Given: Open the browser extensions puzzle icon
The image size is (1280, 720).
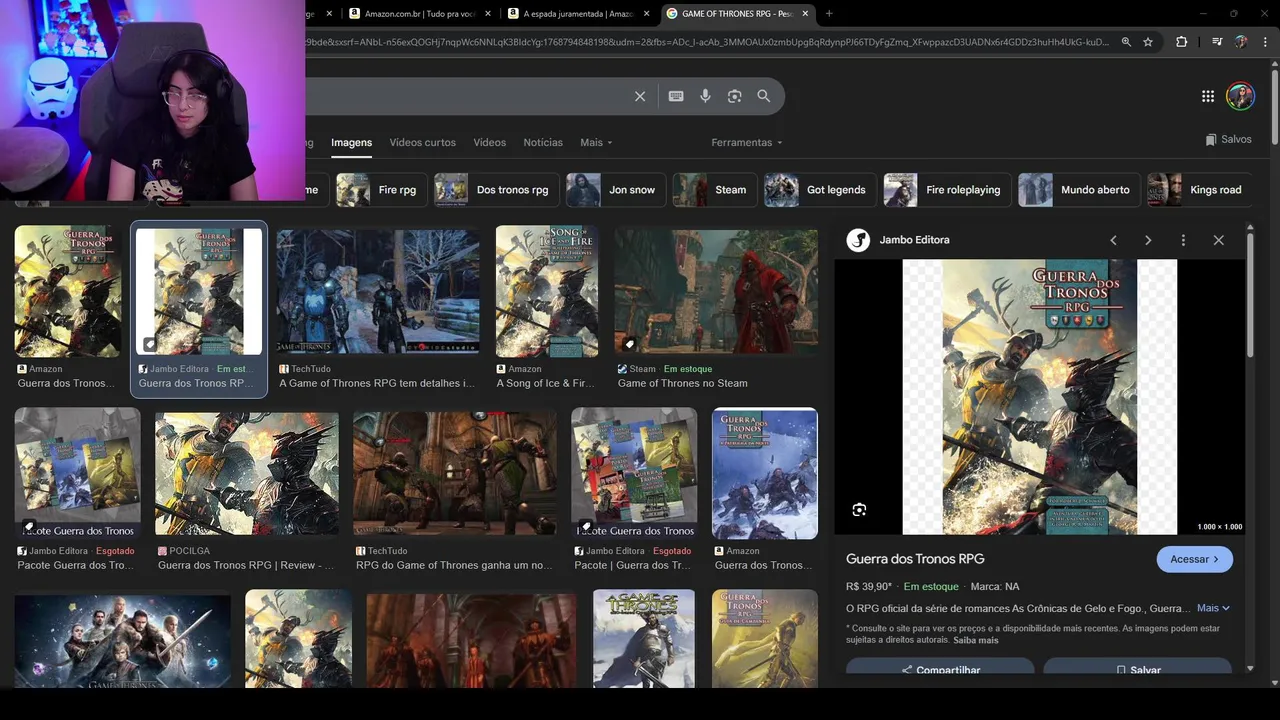Looking at the screenshot, I should click(1182, 42).
